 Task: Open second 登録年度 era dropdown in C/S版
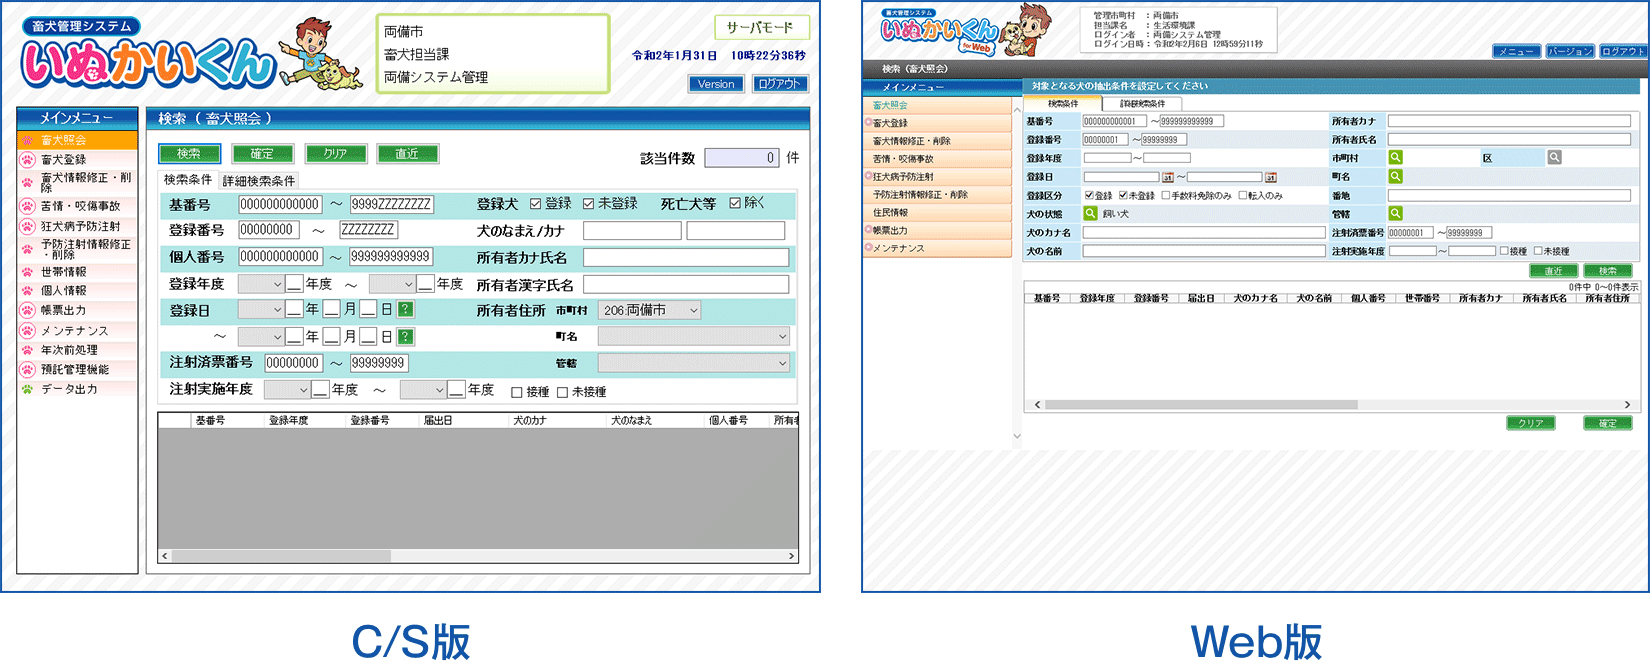pos(392,284)
